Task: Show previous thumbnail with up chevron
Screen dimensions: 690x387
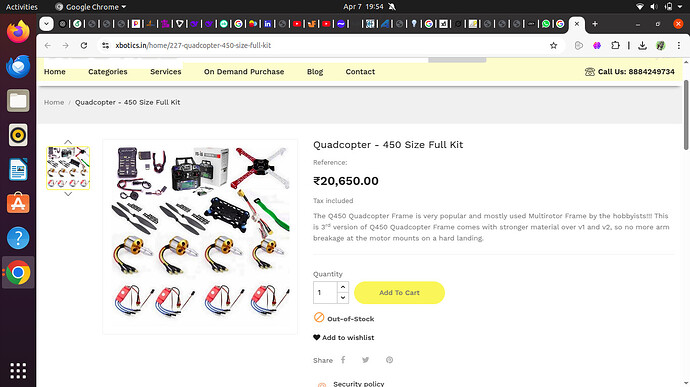Action: (68, 142)
